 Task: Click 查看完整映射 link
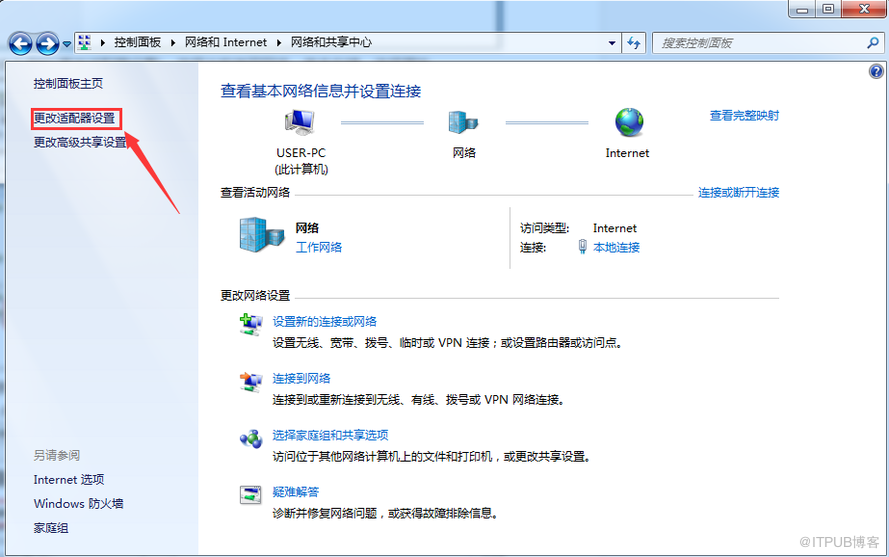(x=744, y=116)
